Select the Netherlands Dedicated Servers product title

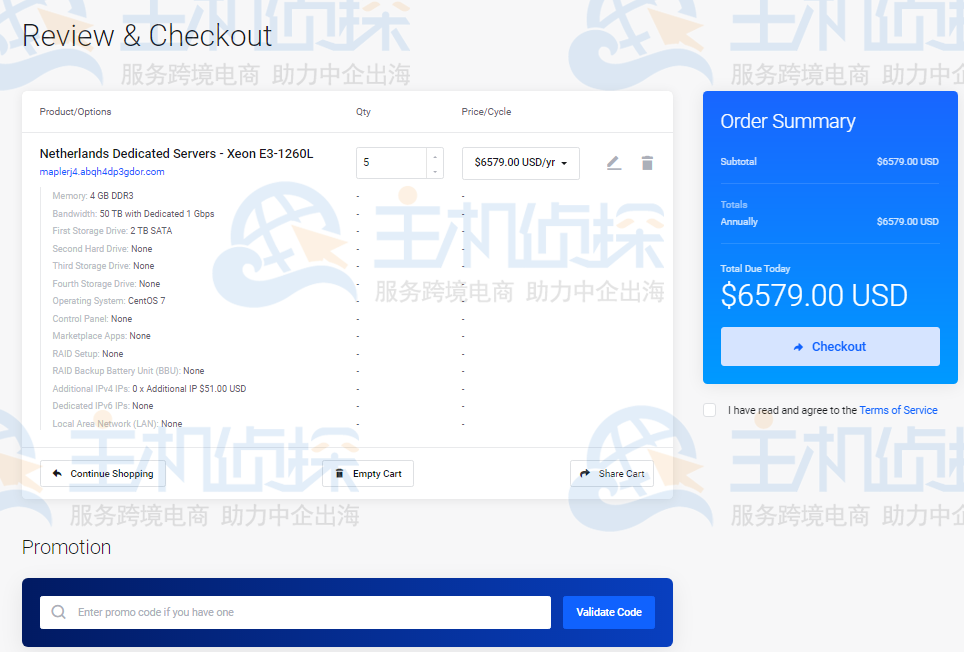click(176, 154)
